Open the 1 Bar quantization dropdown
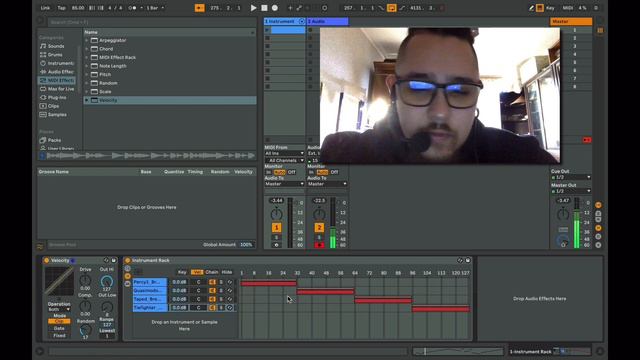 (x=155, y=8)
